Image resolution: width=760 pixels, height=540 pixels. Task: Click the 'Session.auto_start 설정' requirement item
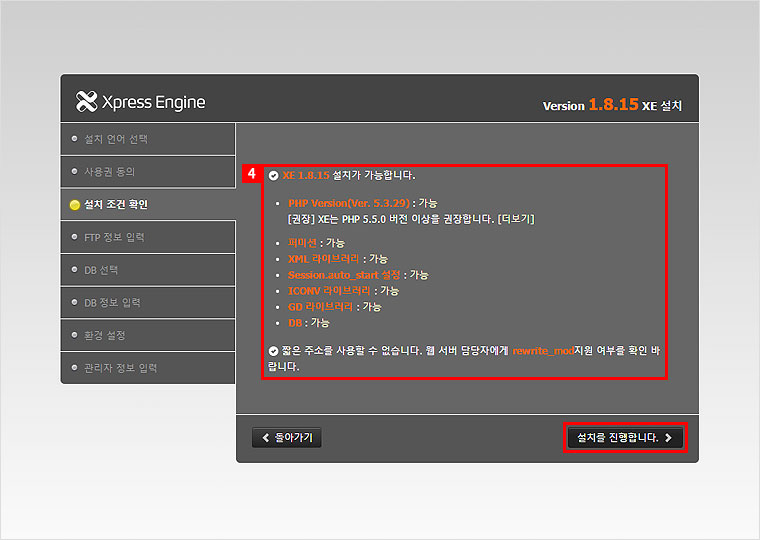point(345,275)
